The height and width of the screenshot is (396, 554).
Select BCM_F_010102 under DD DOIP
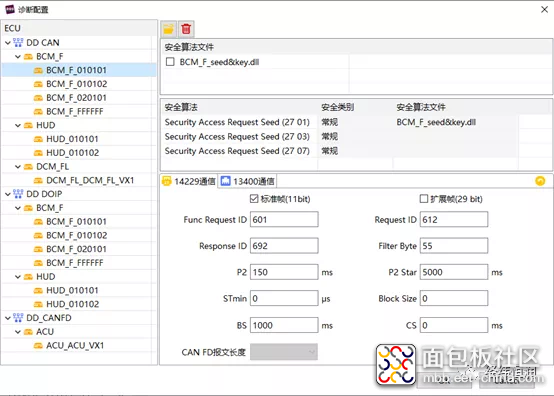(77, 235)
